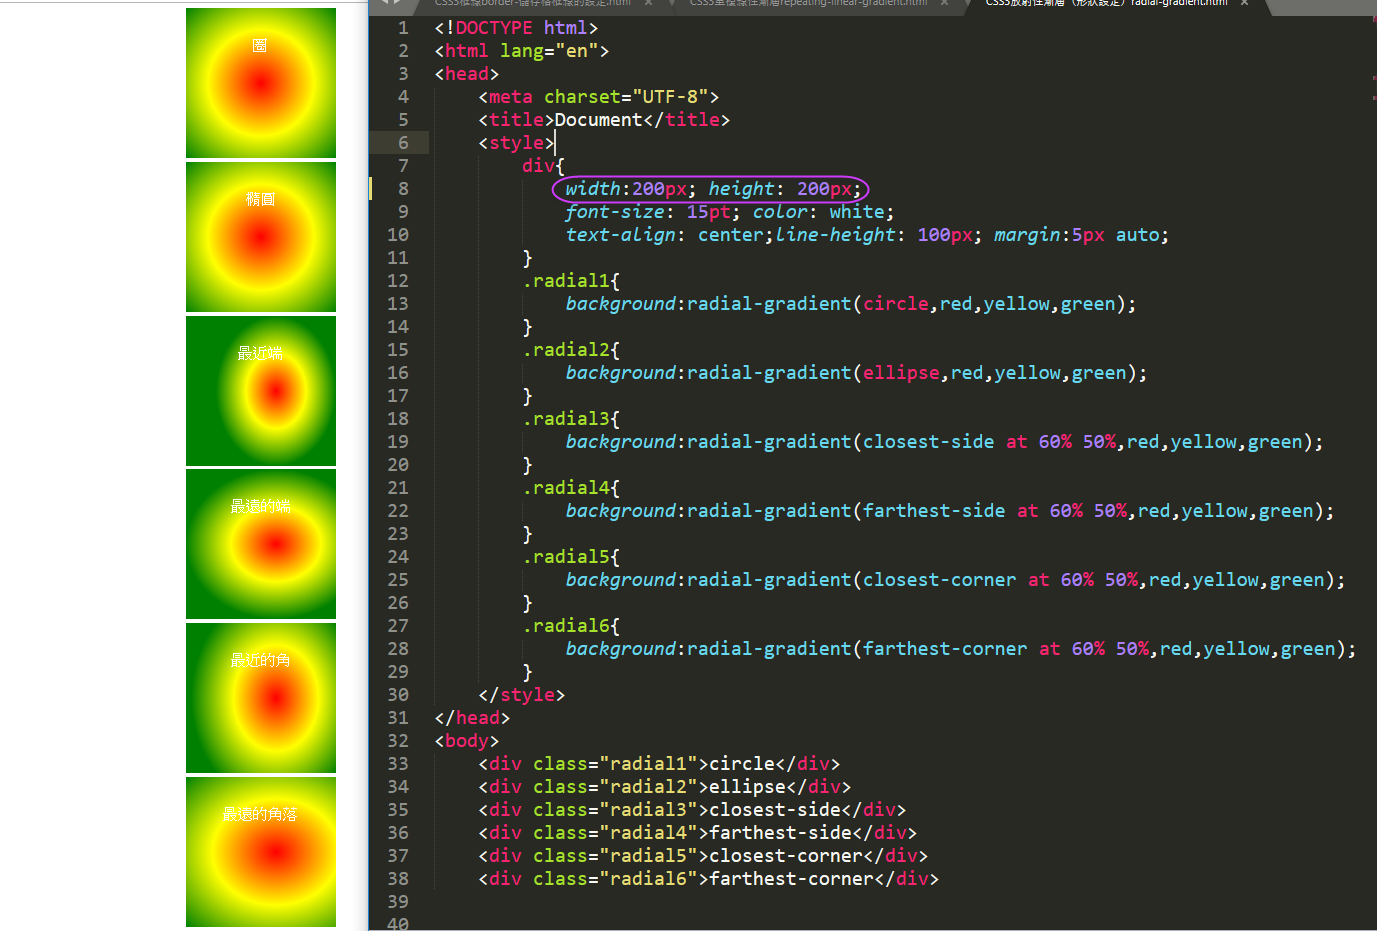Click the 最遠的角落 farthest-corner gradient box
This screenshot has height=931, width=1377.
[x=260, y=852]
